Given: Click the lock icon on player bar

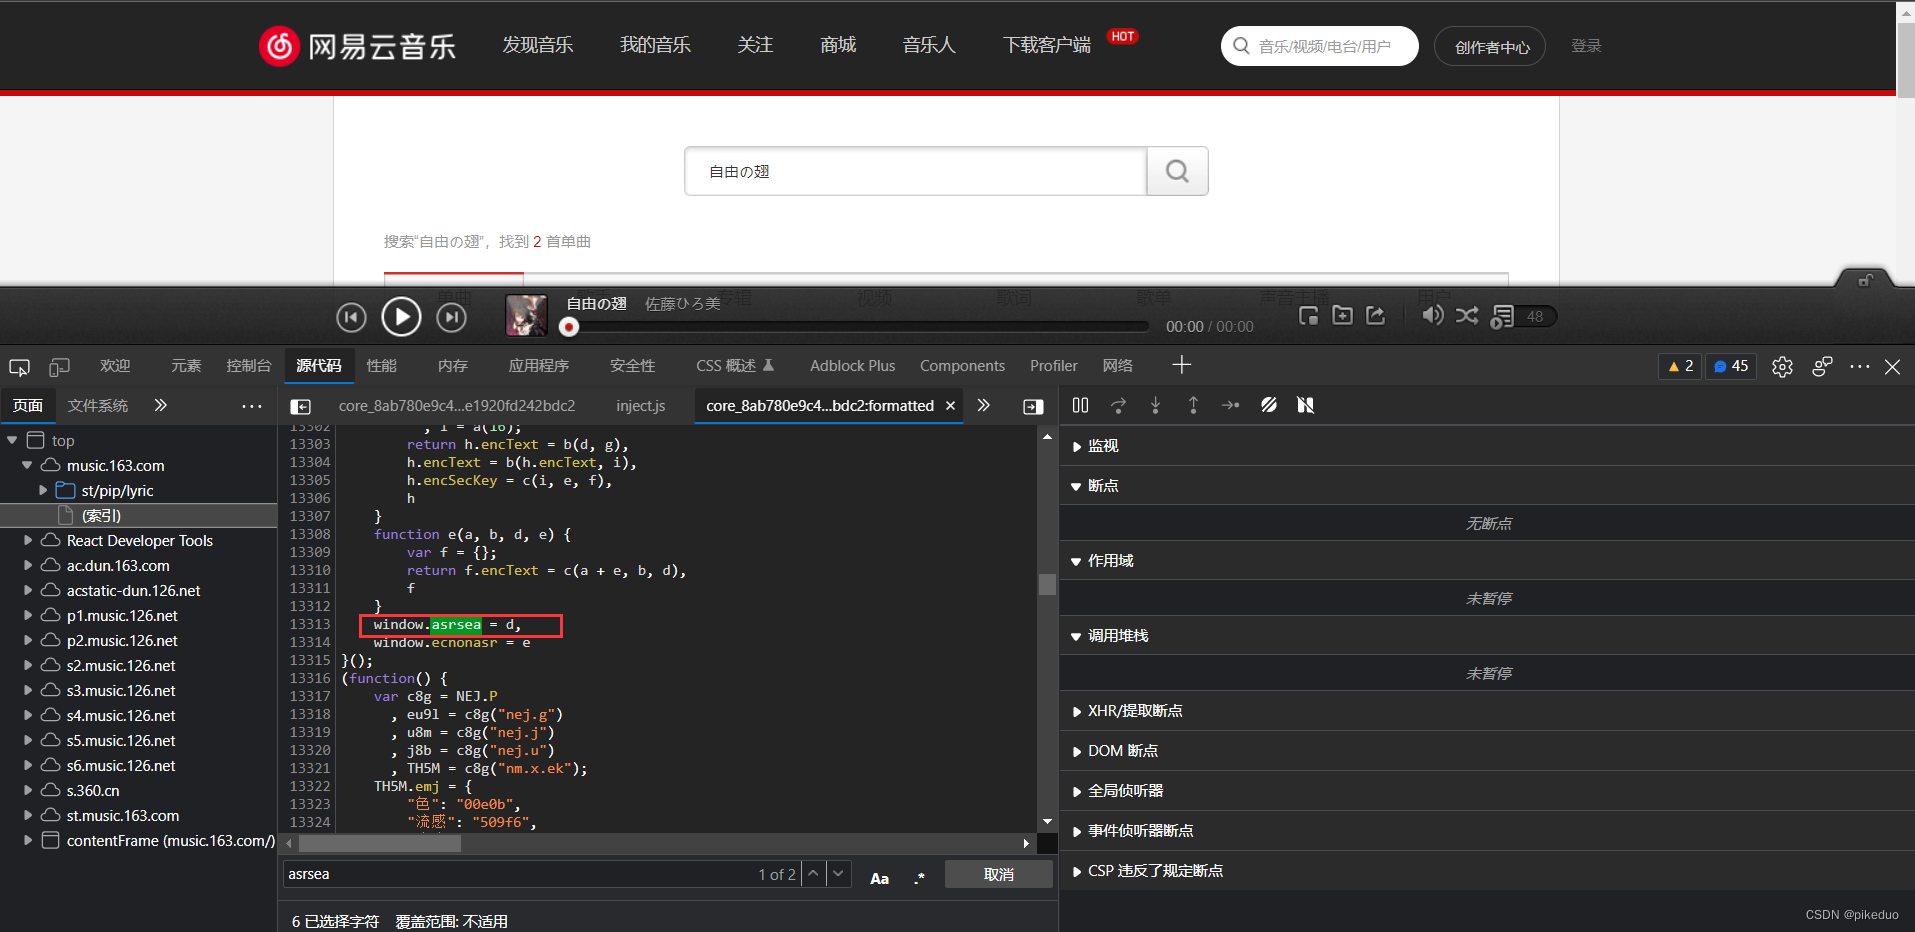Looking at the screenshot, I should [x=1865, y=280].
